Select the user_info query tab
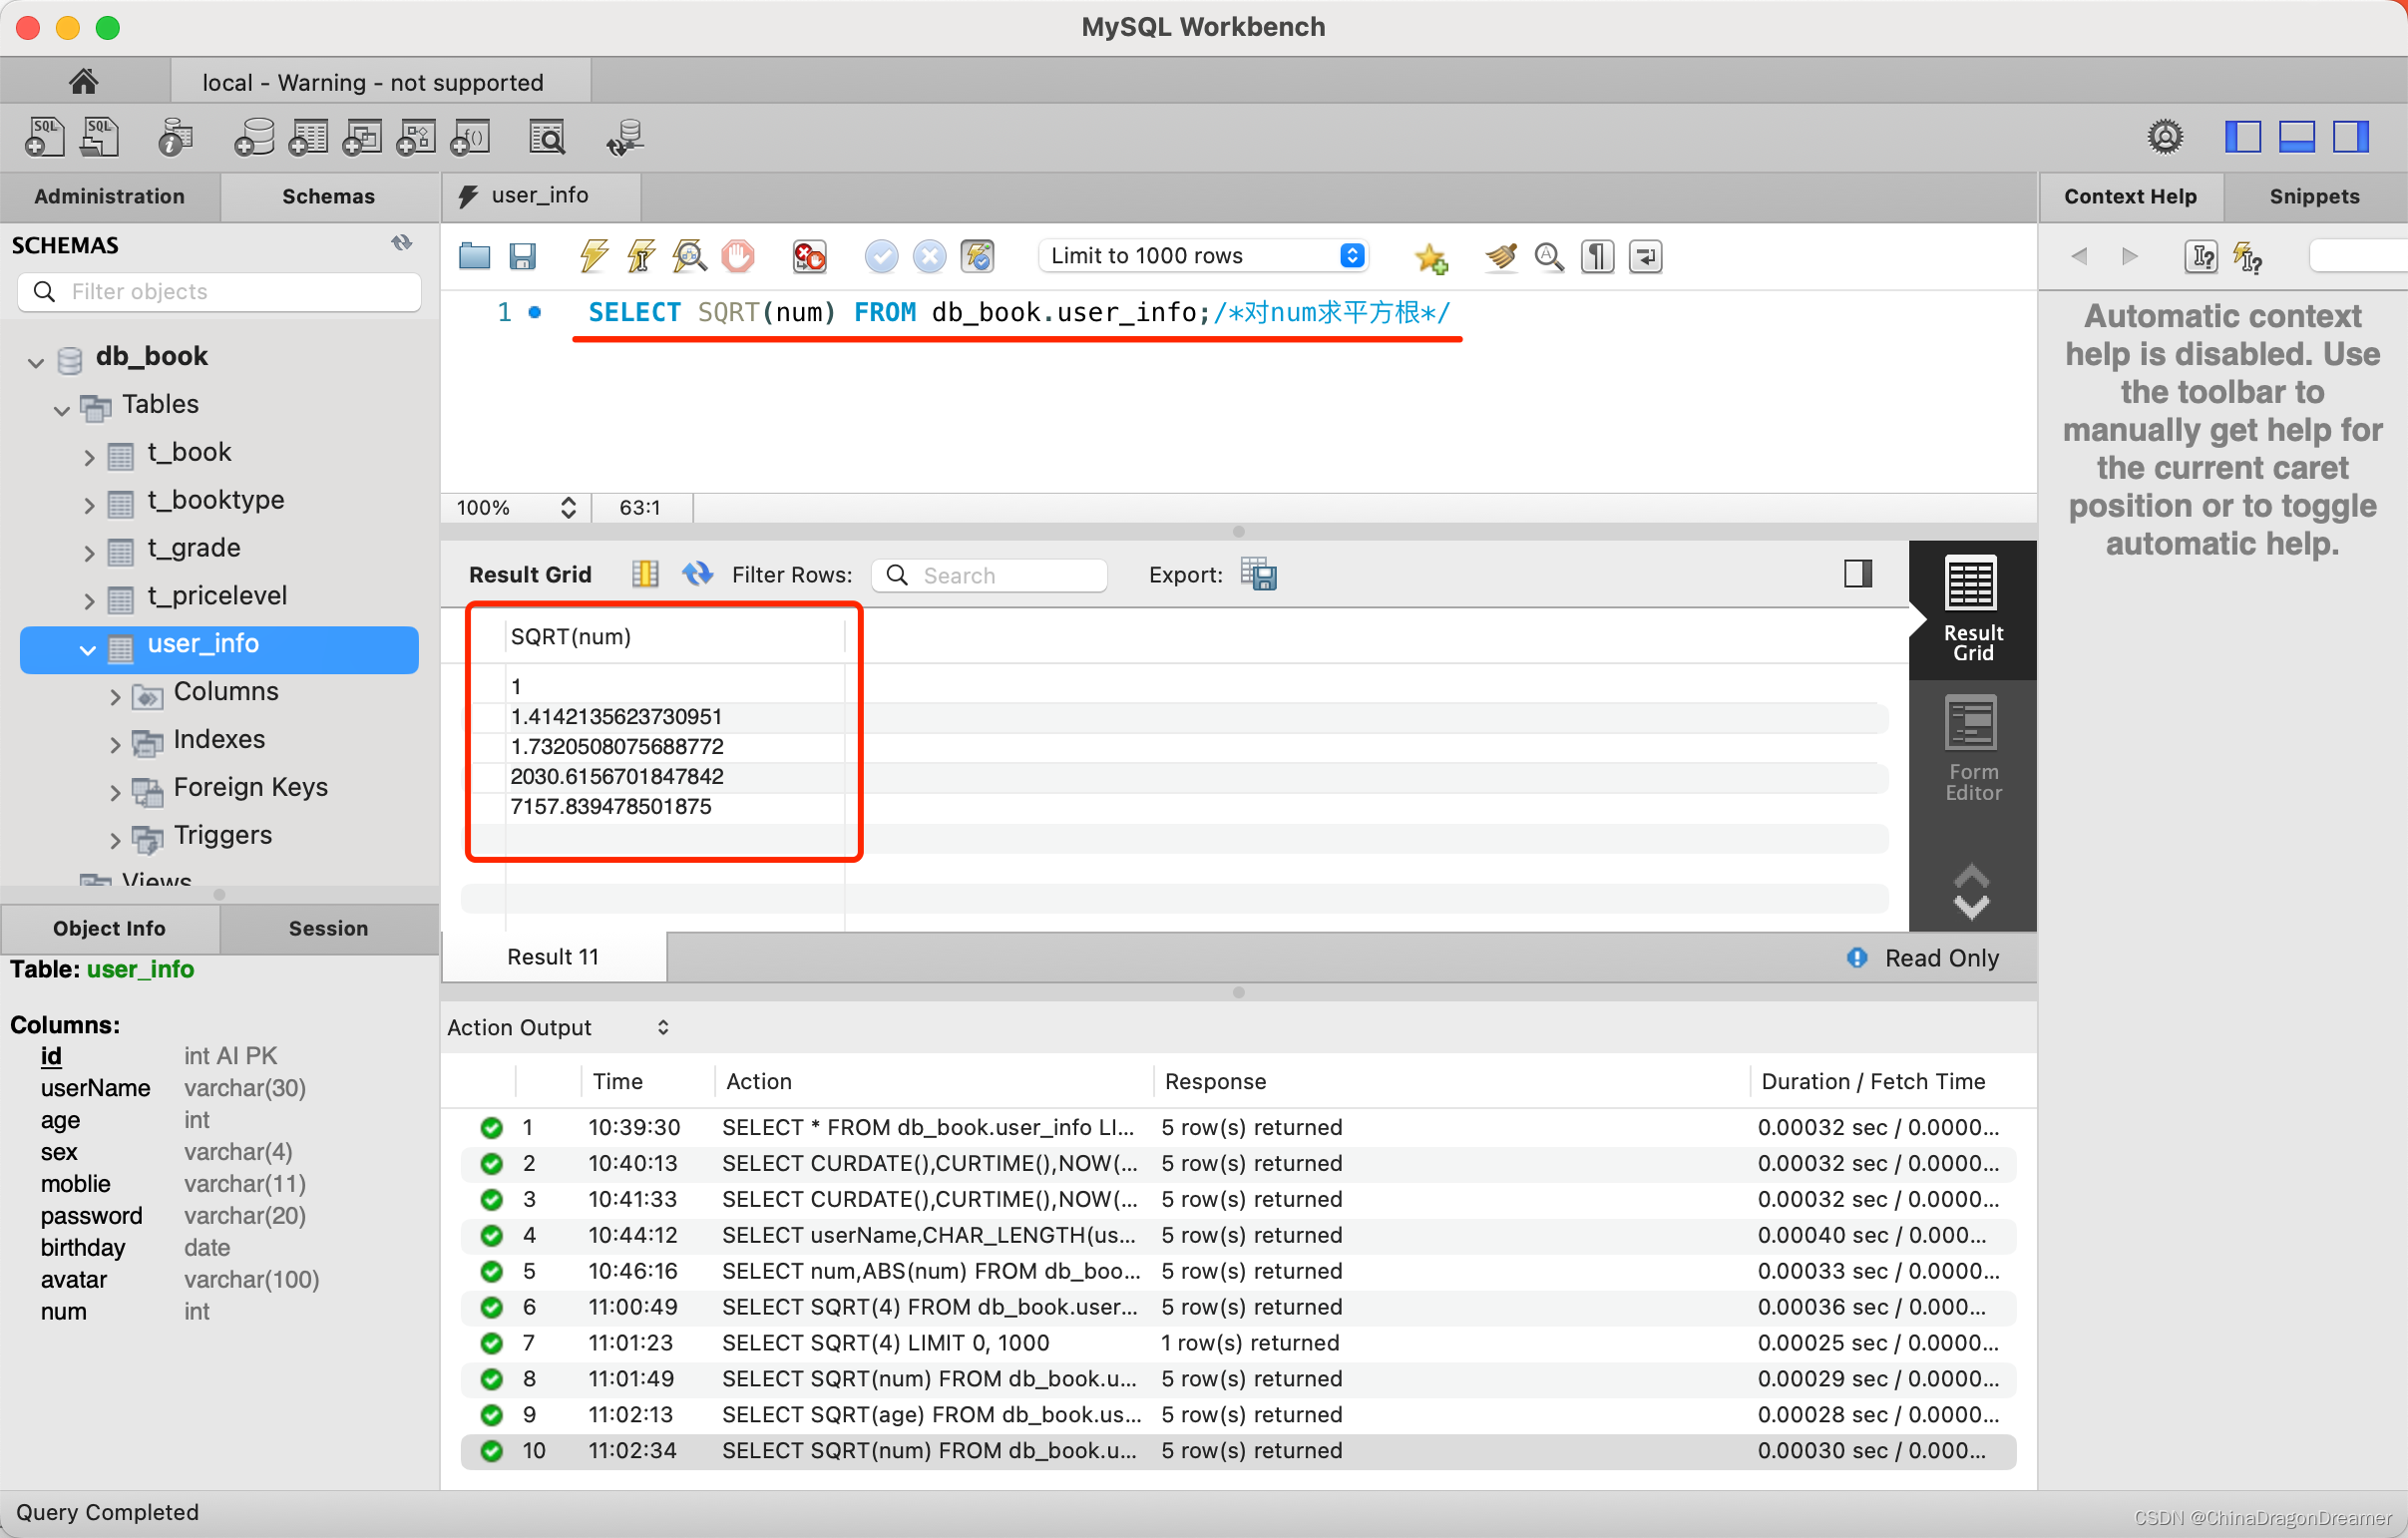The image size is (2408, 1538). point(540,195)
